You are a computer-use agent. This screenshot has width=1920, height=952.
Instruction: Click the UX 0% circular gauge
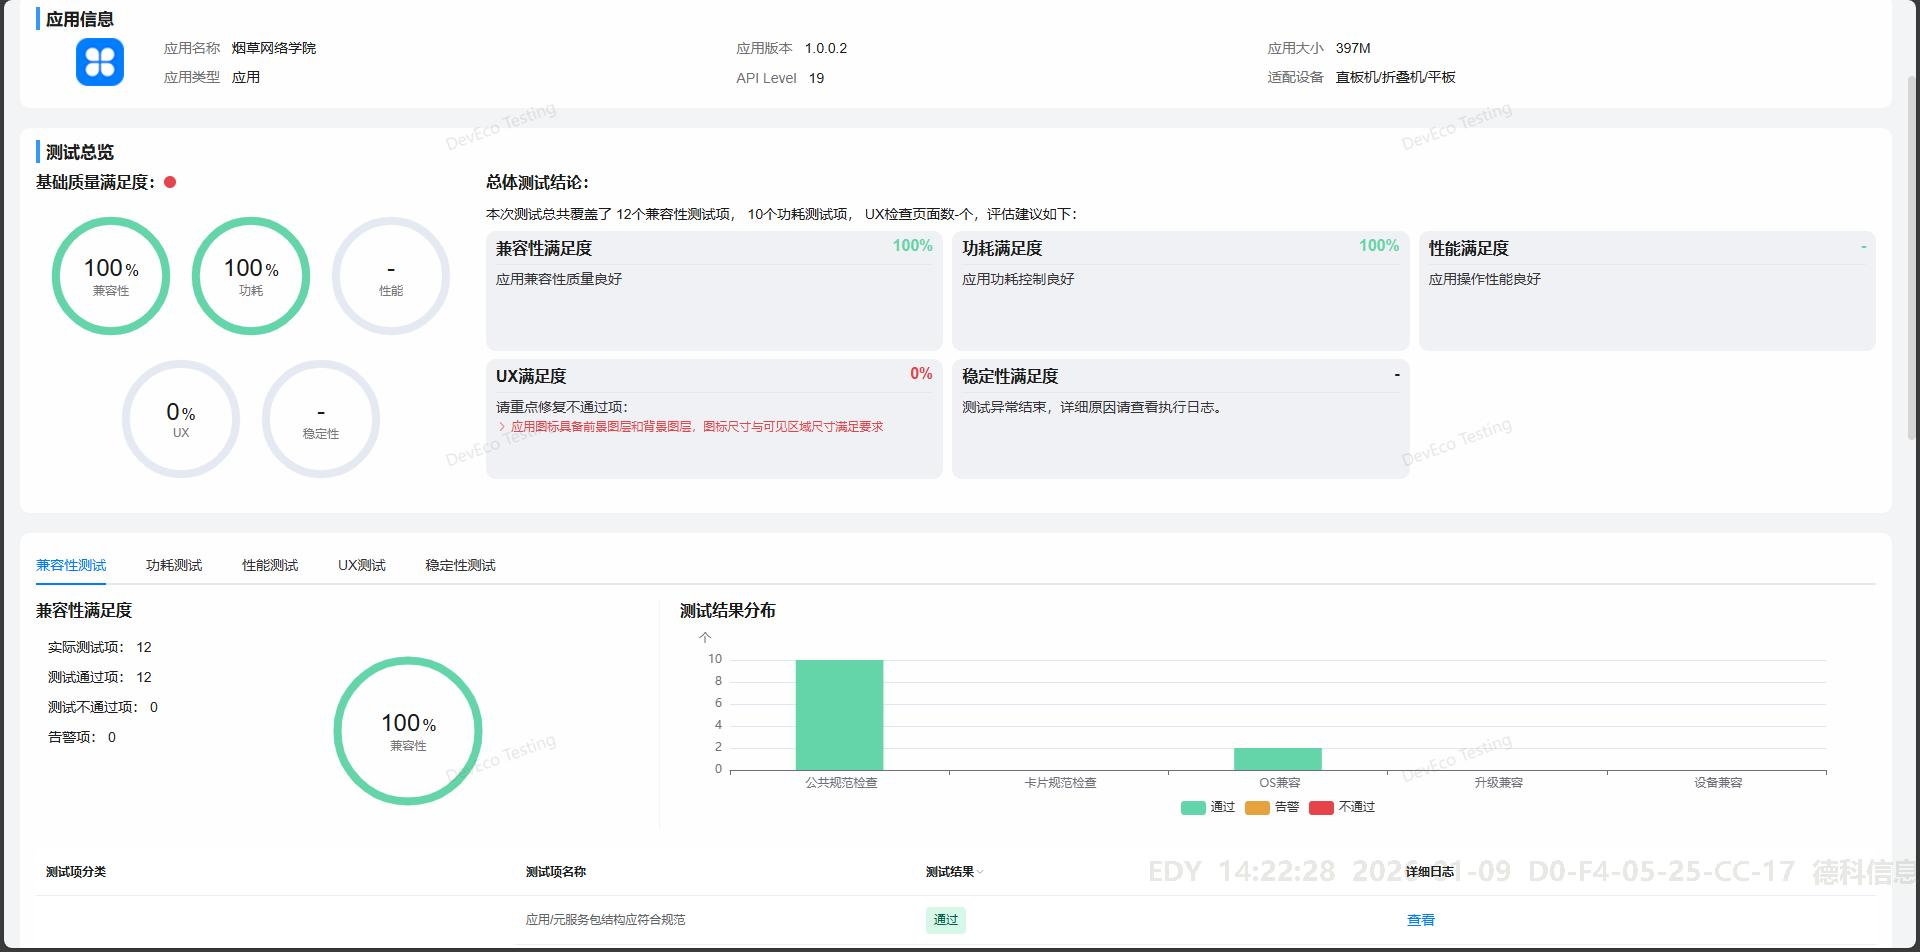point(181,419)
